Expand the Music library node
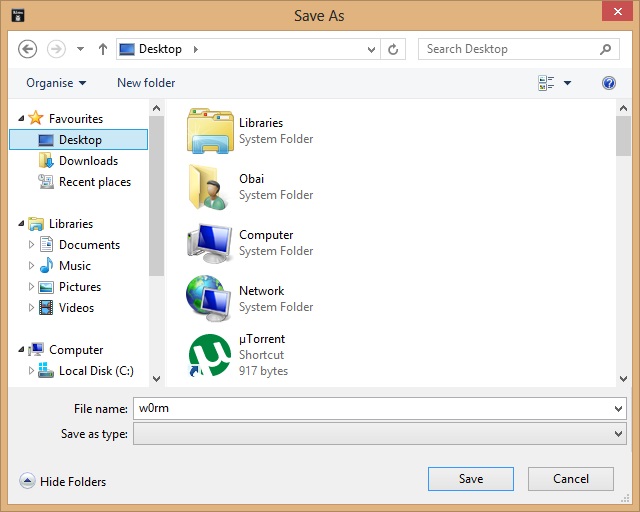The height and width of the screenshot is (512, 640). point(31,265)
